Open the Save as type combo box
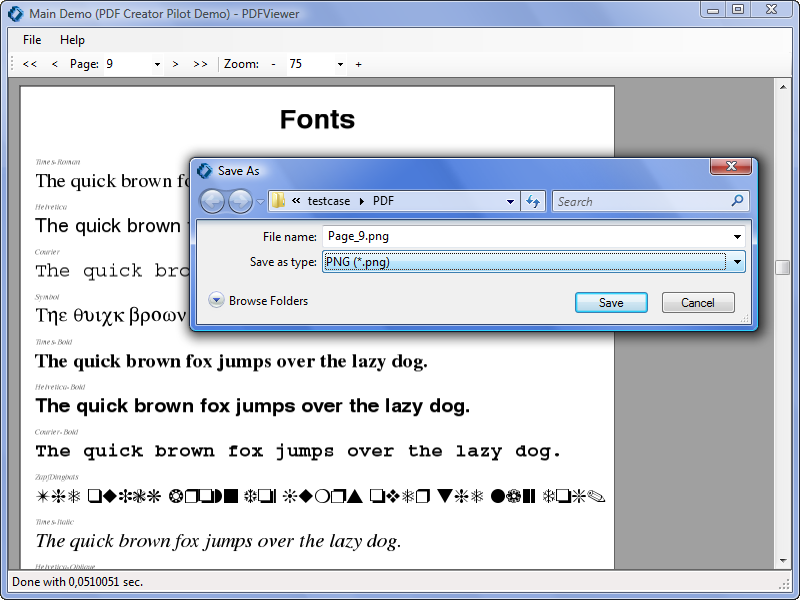 tap(534, 262)
